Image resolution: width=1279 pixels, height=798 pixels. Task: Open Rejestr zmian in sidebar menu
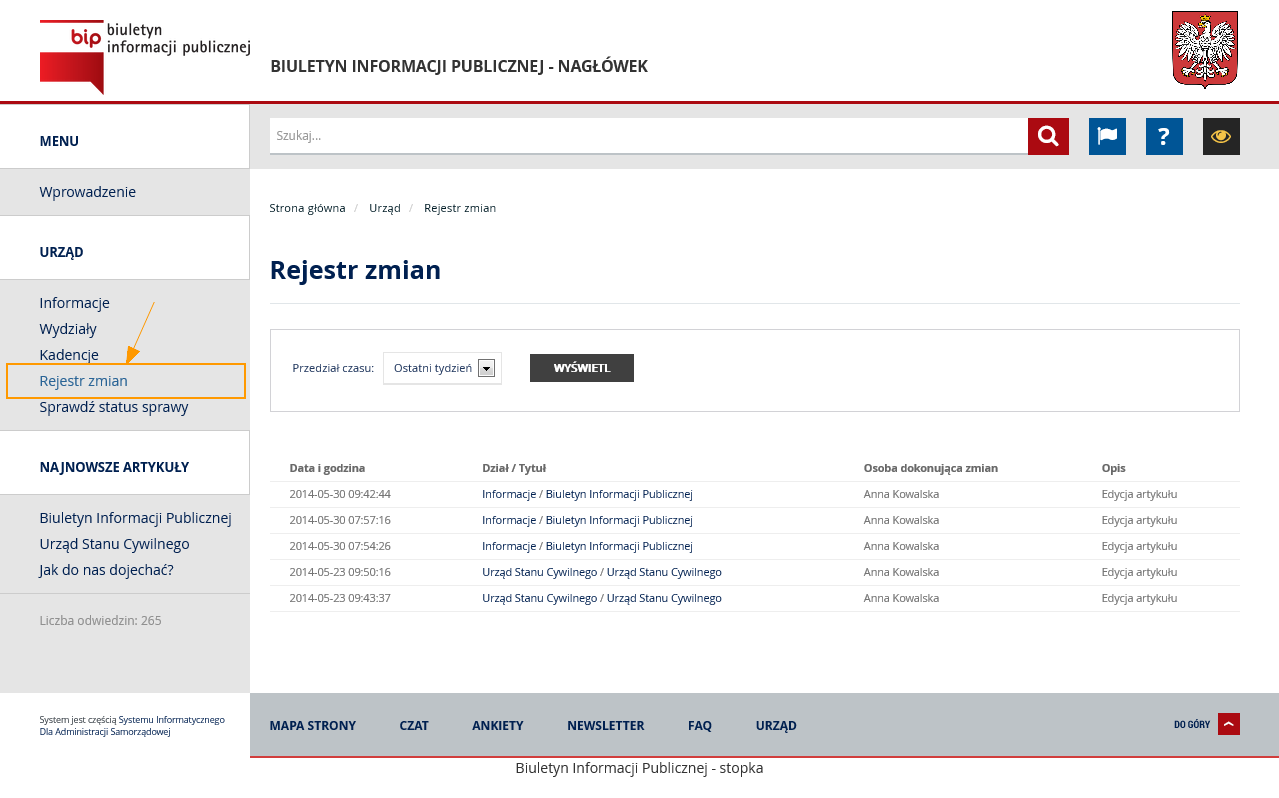click(84, 381)
